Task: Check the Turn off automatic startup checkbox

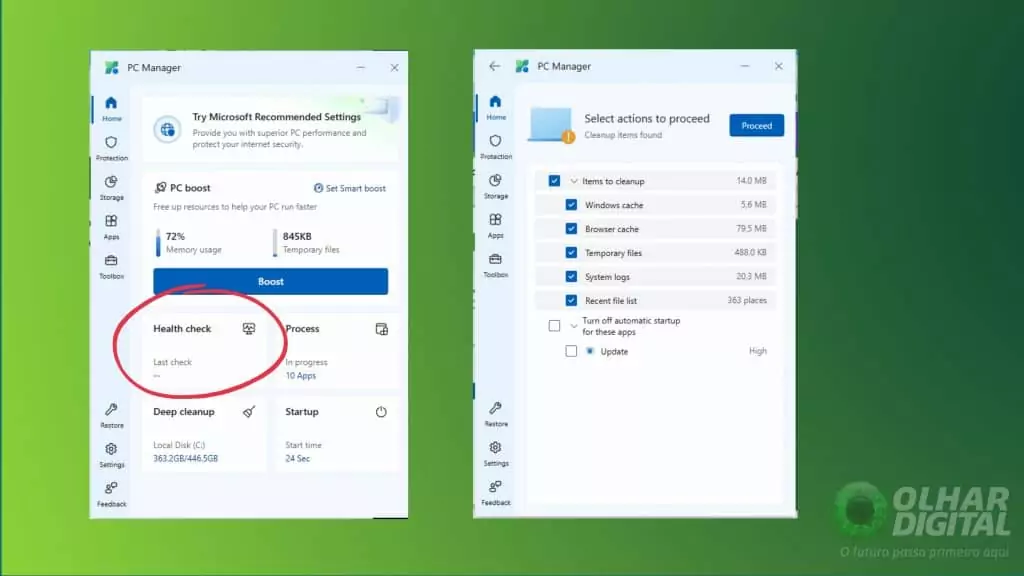Action: click(x=554, y=325)
